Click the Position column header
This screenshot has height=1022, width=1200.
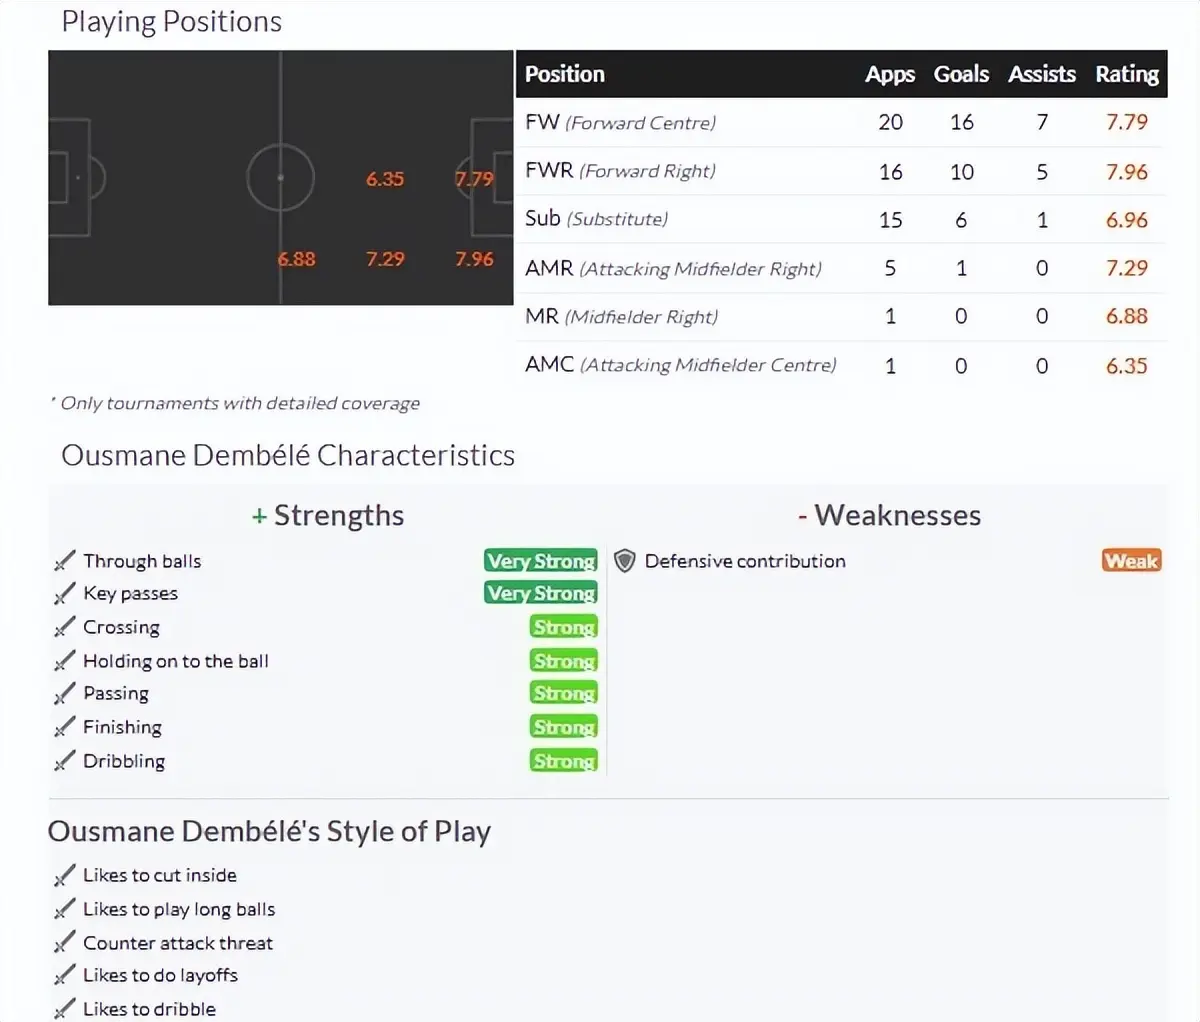pos(565,74)
